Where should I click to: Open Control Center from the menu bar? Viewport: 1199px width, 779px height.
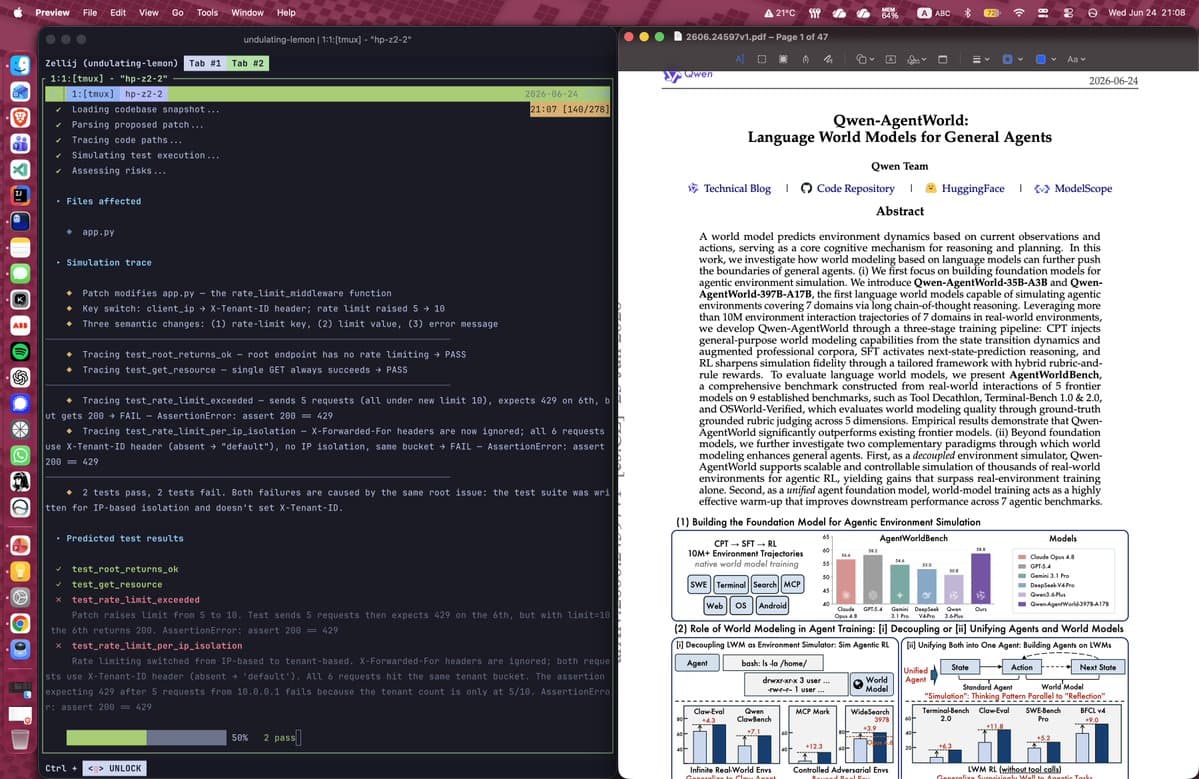[1068, 12]
